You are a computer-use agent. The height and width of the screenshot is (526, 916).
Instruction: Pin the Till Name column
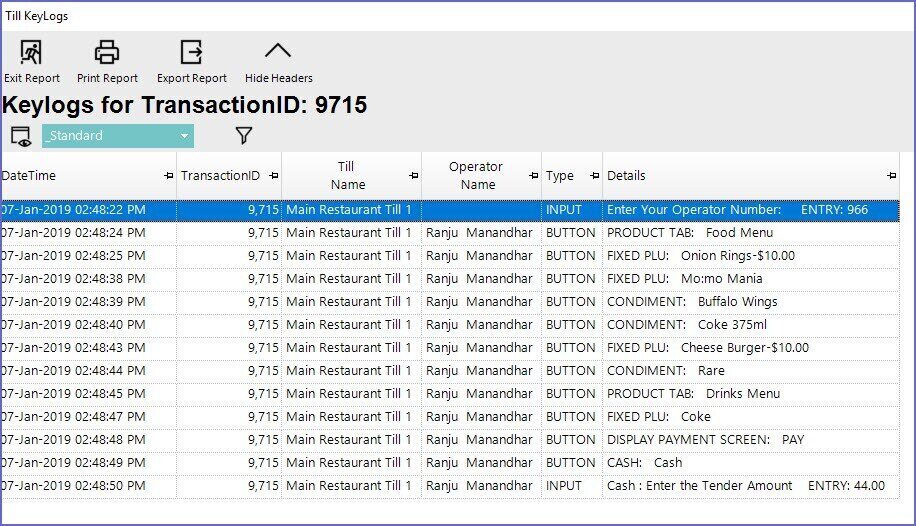click(x=413, y=176)
